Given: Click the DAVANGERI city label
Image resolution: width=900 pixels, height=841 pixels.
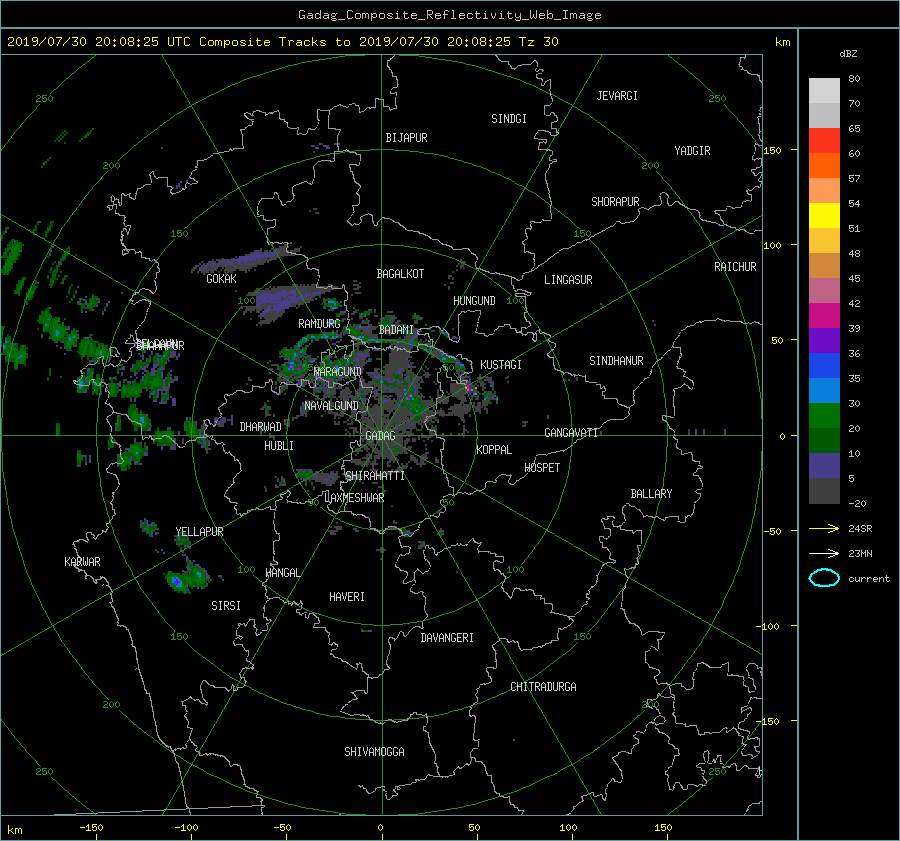Looking at the screenshot, I should pyautogui.click(x=447, y=638).
